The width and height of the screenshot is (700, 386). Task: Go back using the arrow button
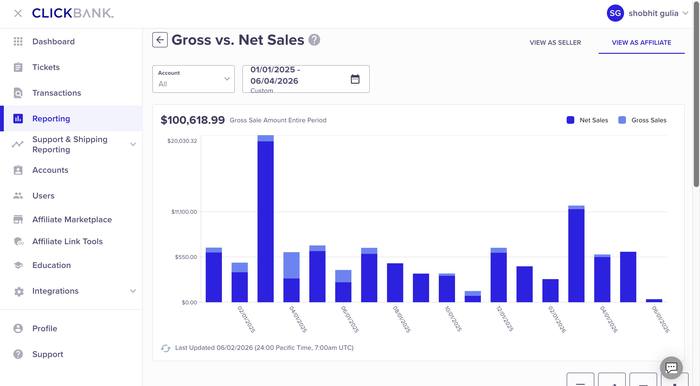click(x=160, y=40)
